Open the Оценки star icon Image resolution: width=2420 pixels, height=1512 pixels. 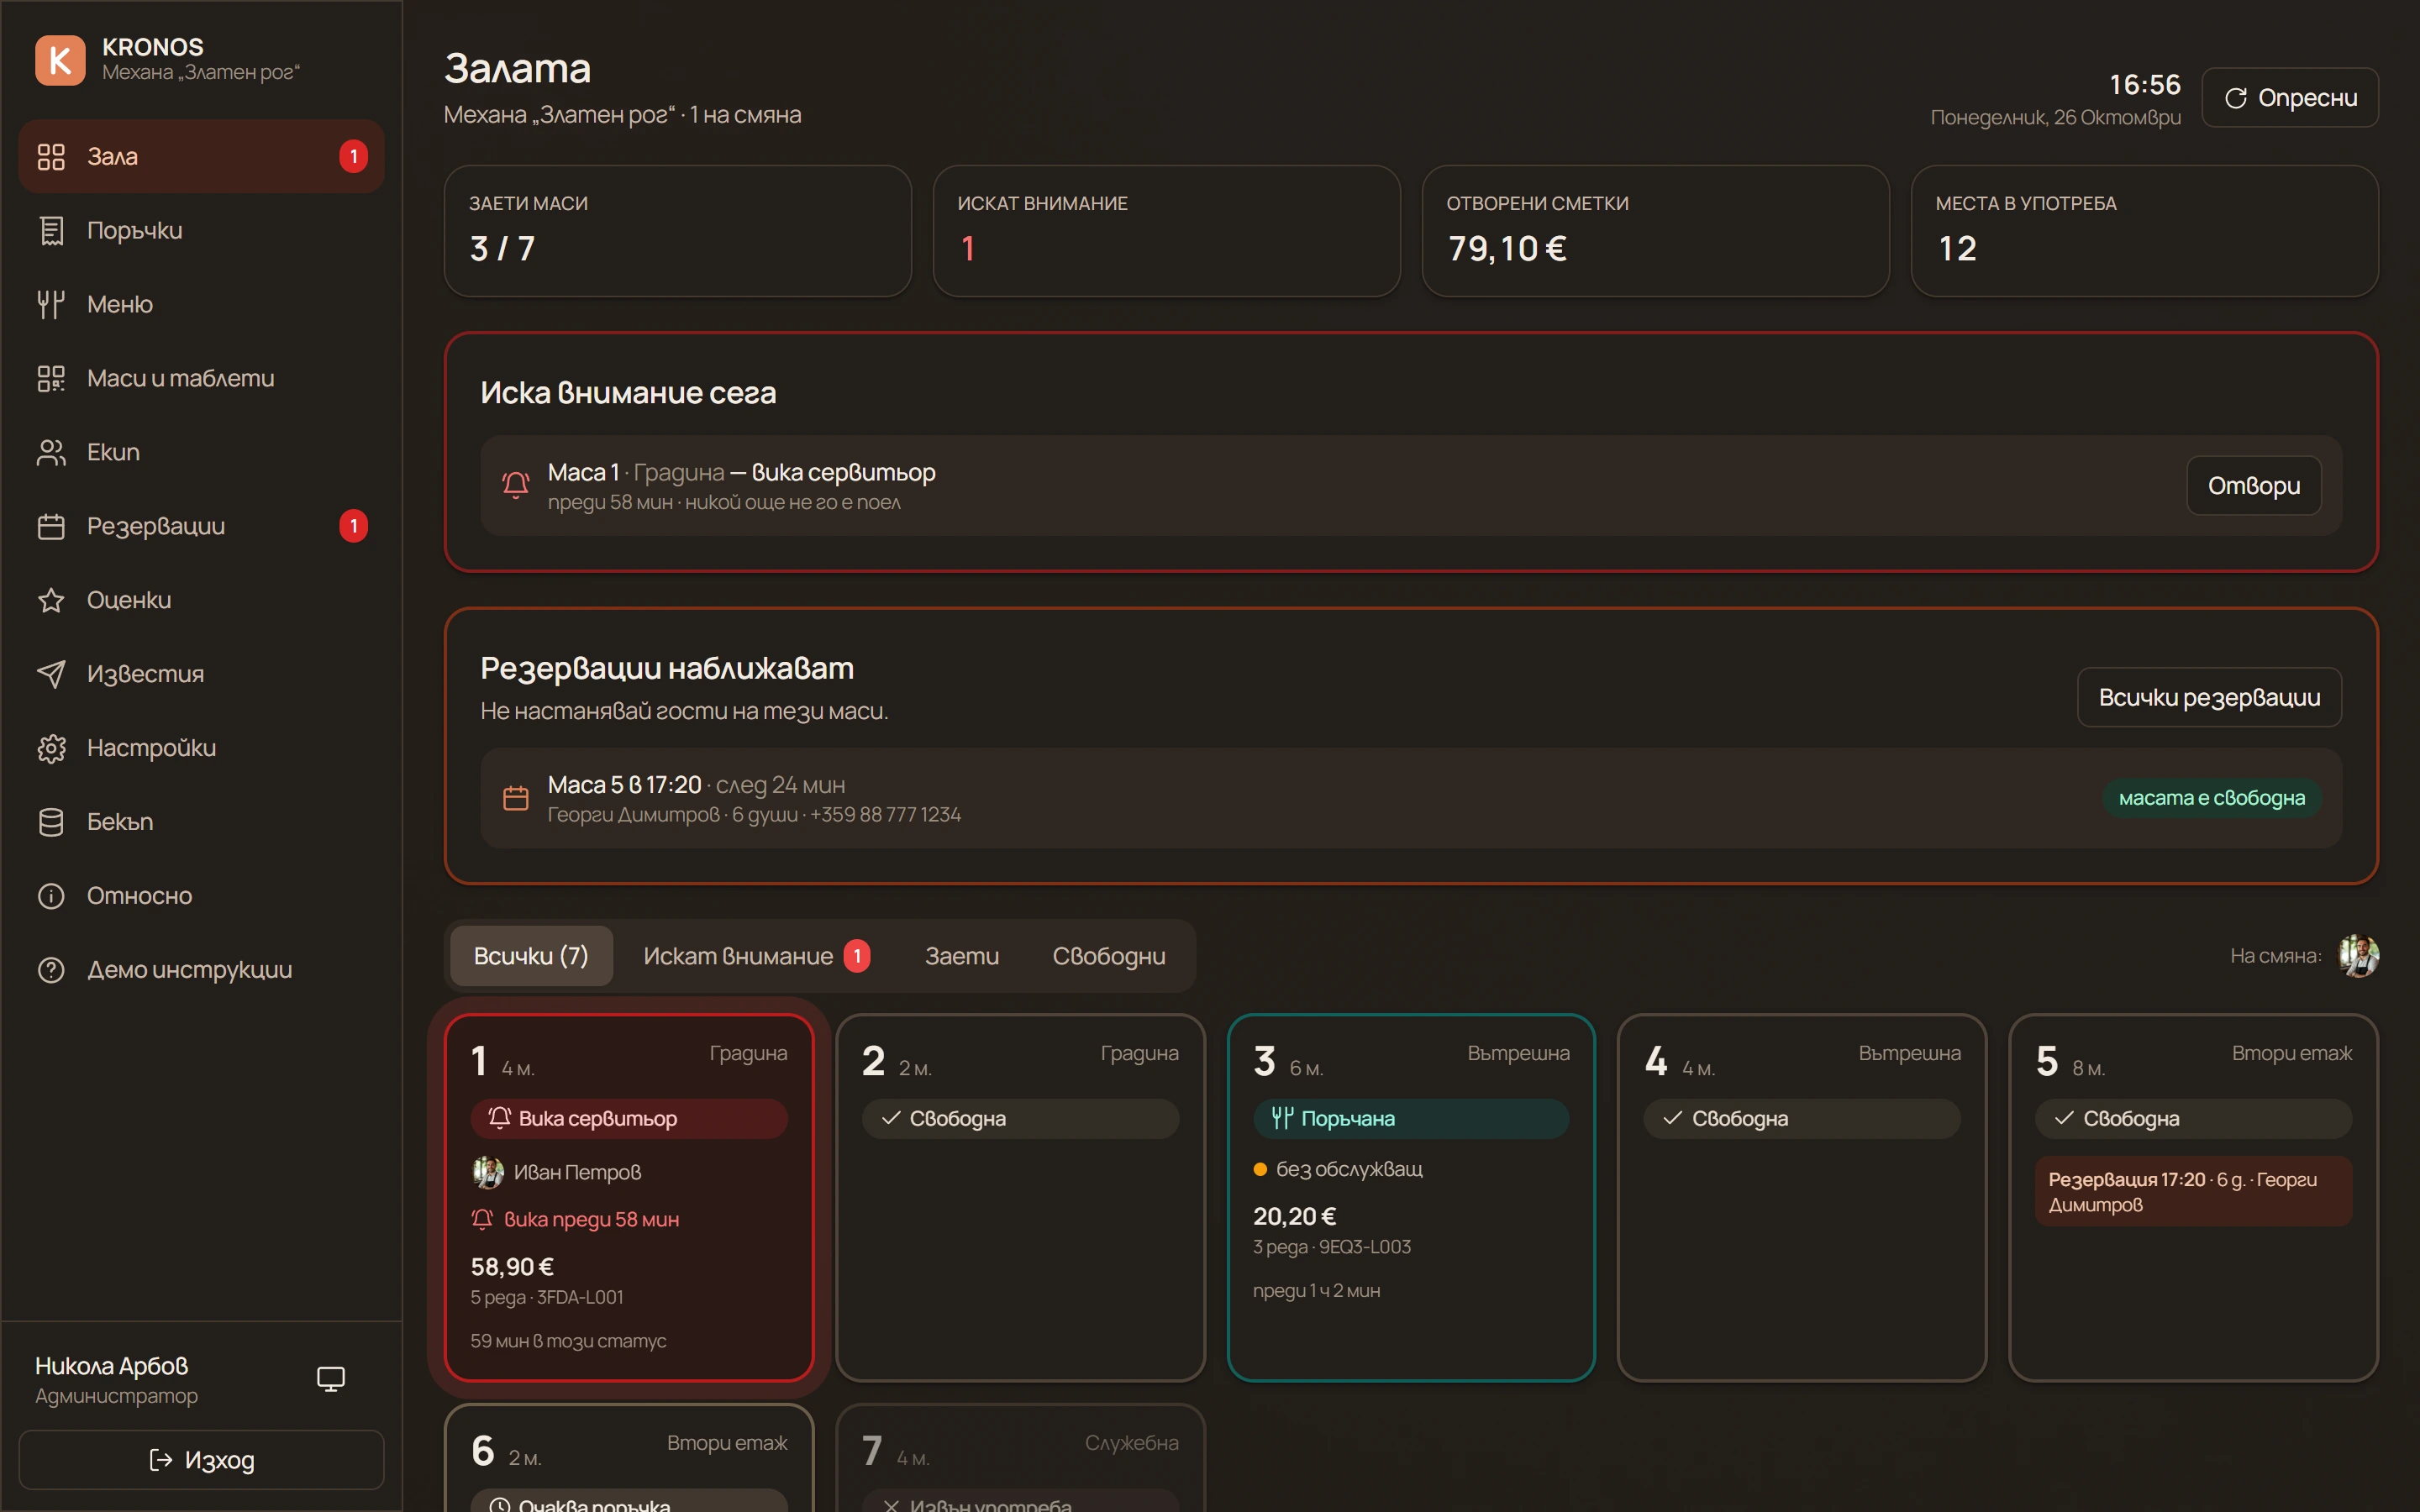click(x=51, y=600)
